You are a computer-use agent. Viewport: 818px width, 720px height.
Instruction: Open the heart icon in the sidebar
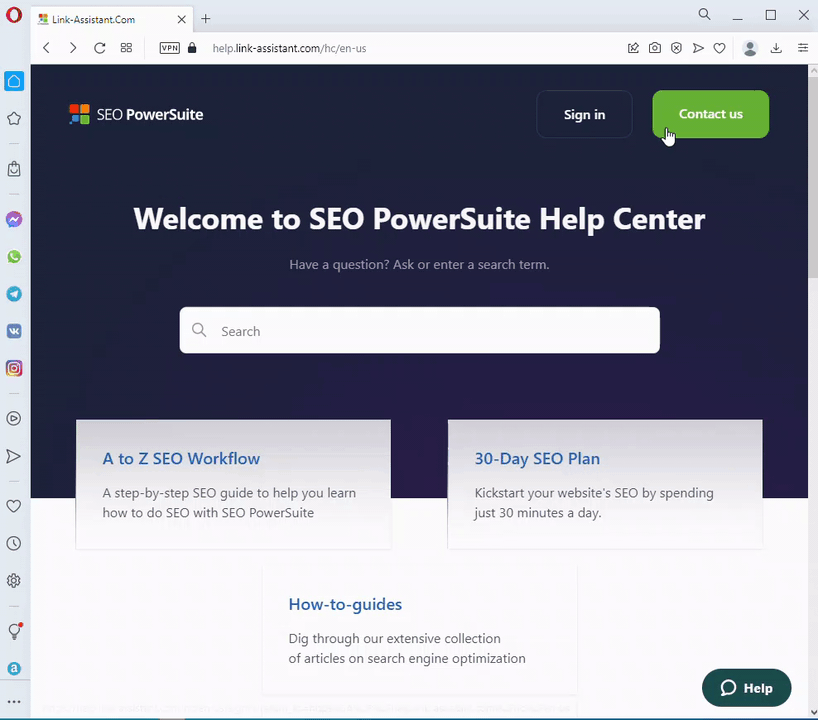click(x=14, y=506)
